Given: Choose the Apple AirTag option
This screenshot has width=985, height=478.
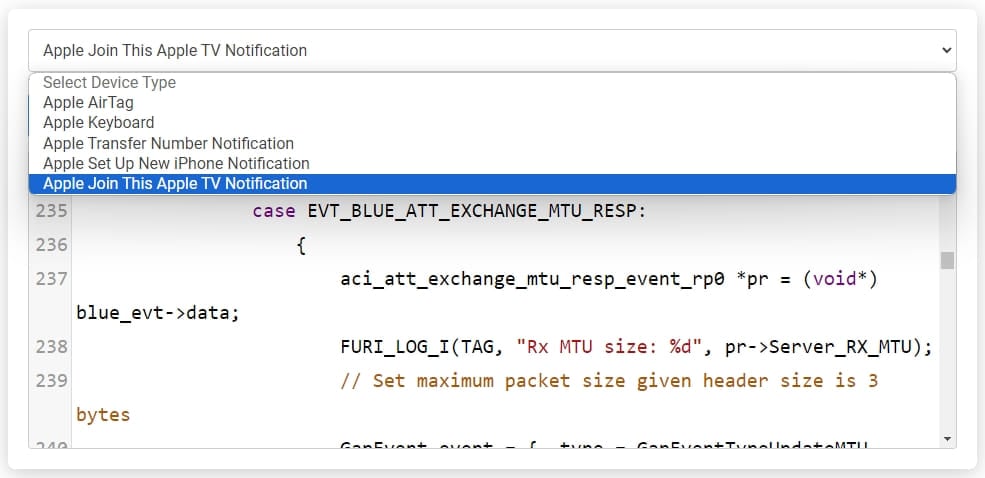Looking at the screenshot, I should pyautogui.click(x=492, y=102).
